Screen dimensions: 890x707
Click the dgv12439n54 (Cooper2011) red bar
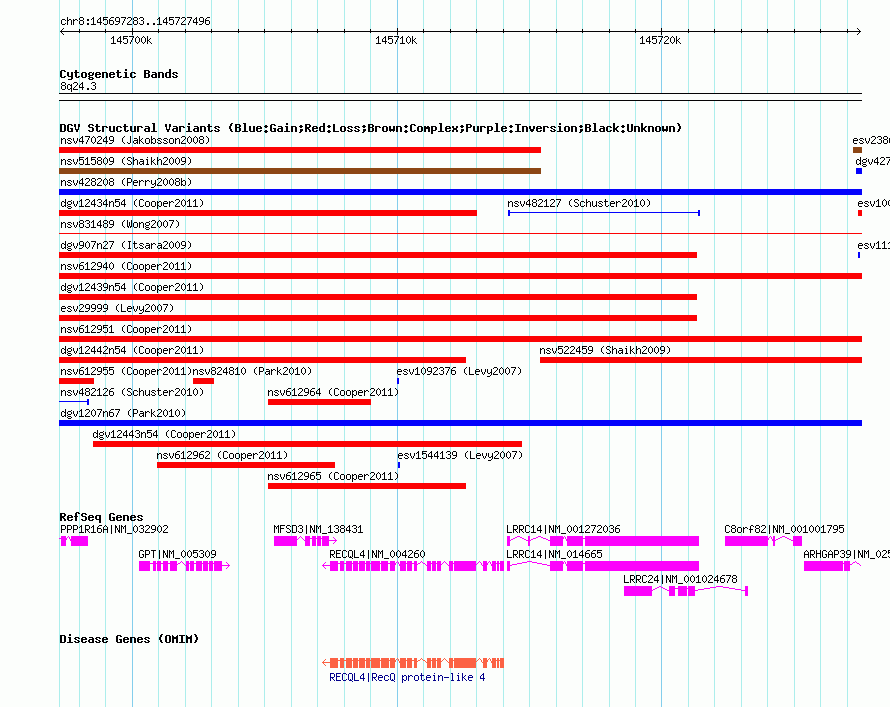click(x=378, y=297)
